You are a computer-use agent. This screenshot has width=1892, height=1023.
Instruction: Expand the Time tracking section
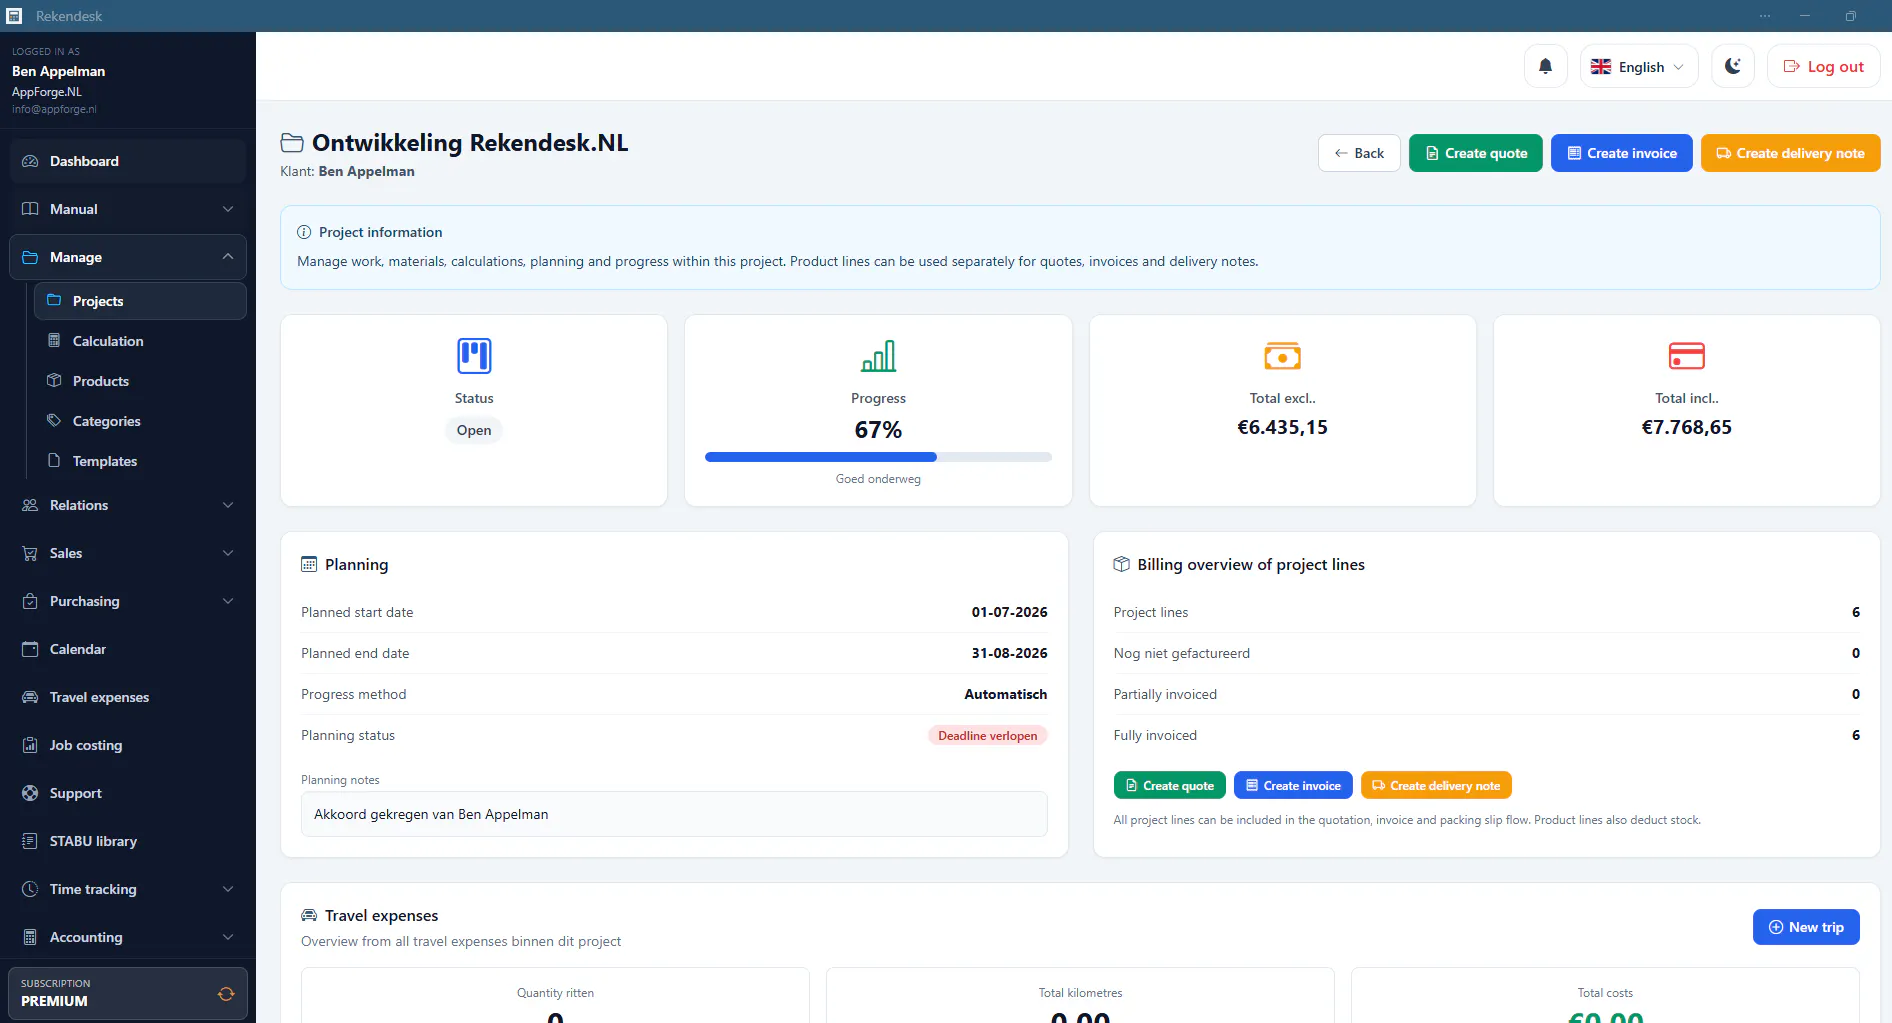128,889
